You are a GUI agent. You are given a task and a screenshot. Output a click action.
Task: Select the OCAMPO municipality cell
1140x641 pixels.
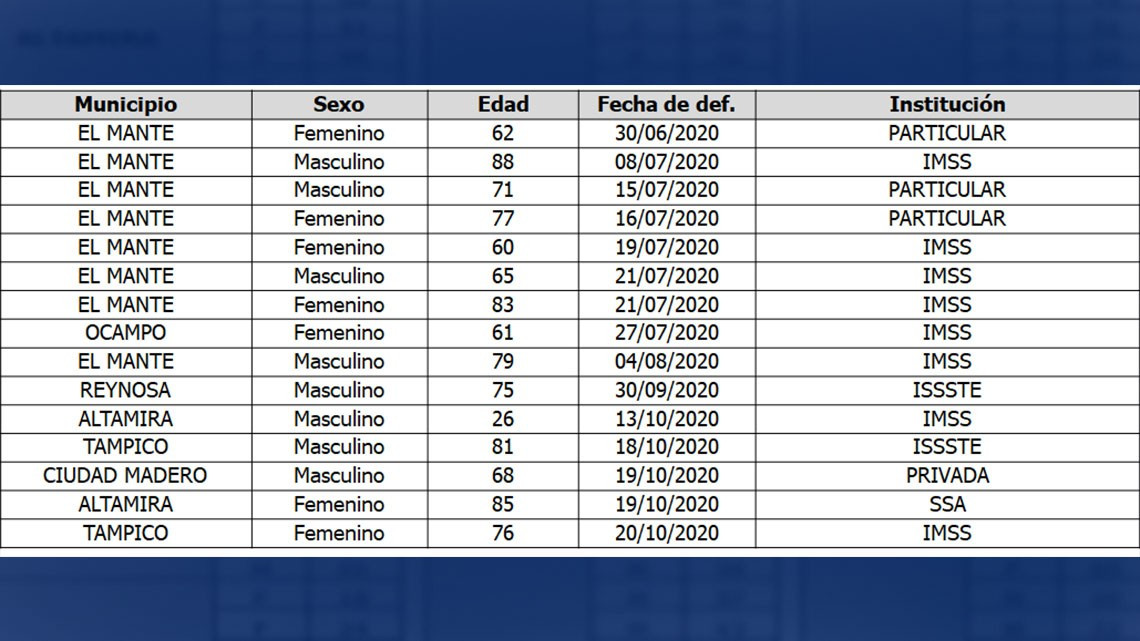tap(126, 333)
